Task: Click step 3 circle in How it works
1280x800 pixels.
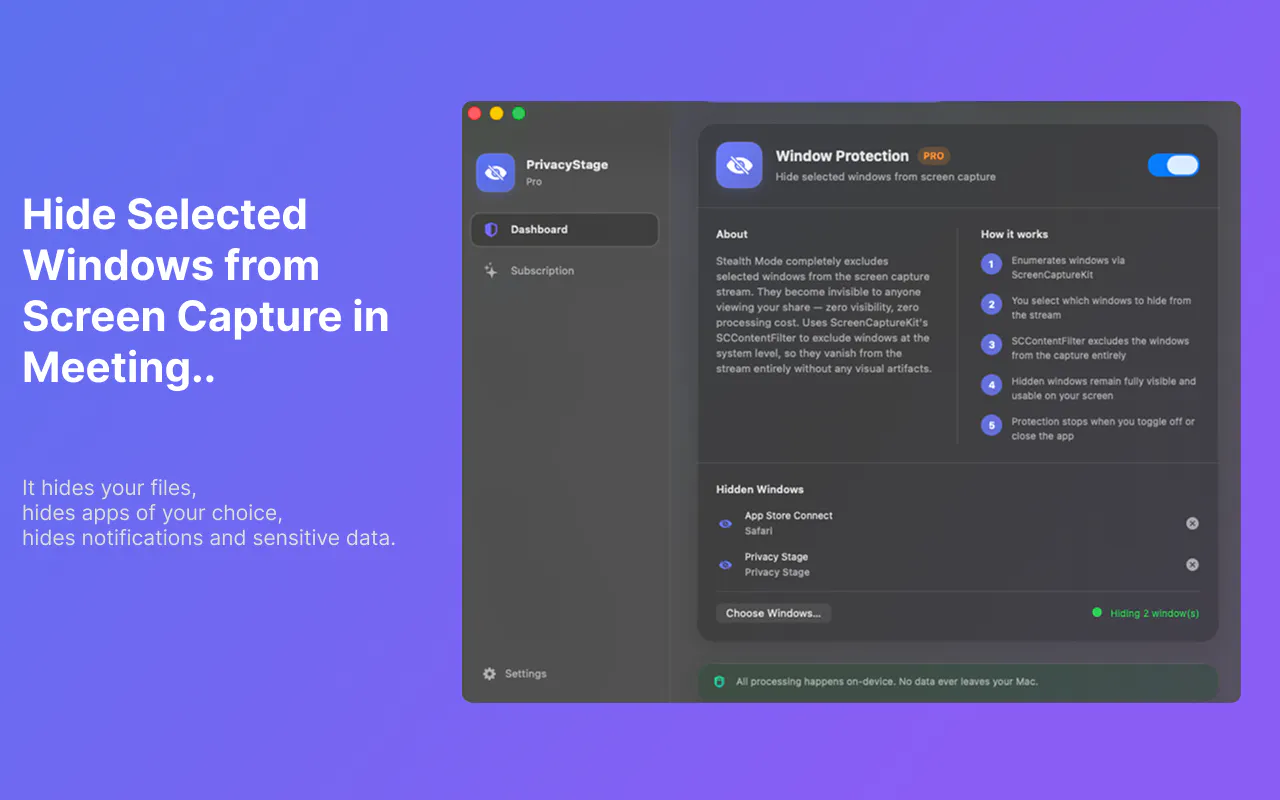Action: pyautogui.click(x=991, y=345)
